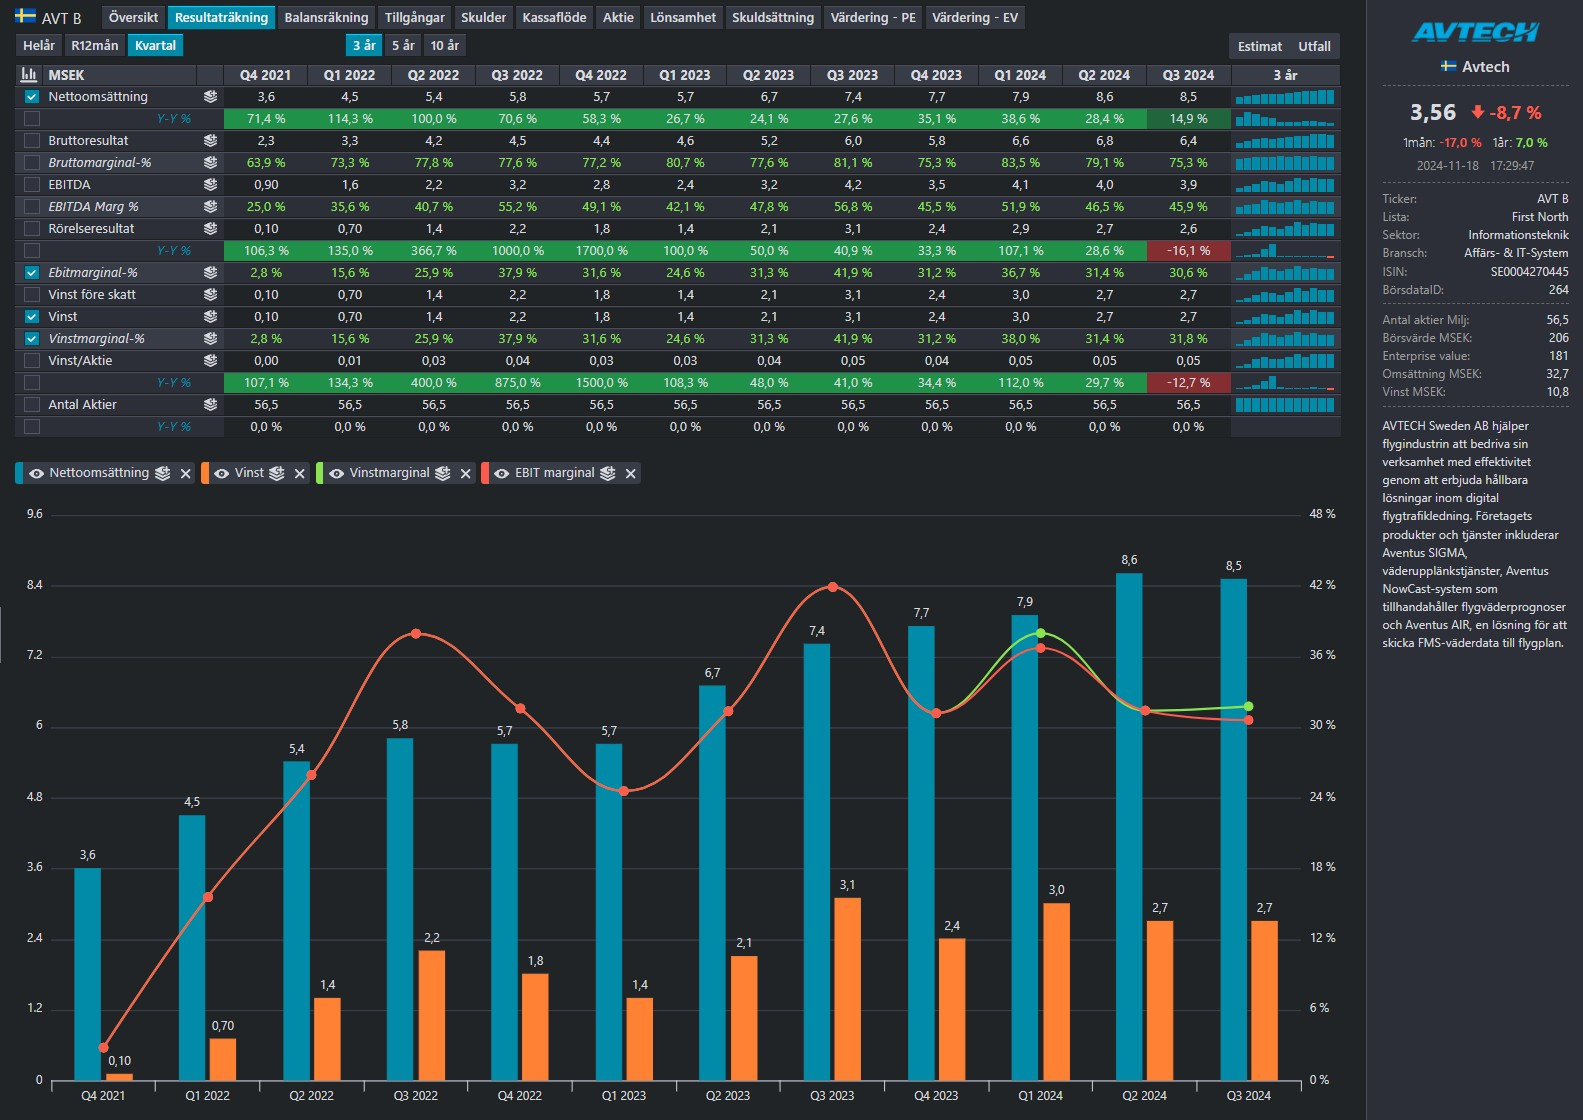Click the -16,1 % red cell in Rörelseresultat Y-Y
Viewport: 1583px width, 1120px height.
pyautogui.click(x=1188, y=251)
